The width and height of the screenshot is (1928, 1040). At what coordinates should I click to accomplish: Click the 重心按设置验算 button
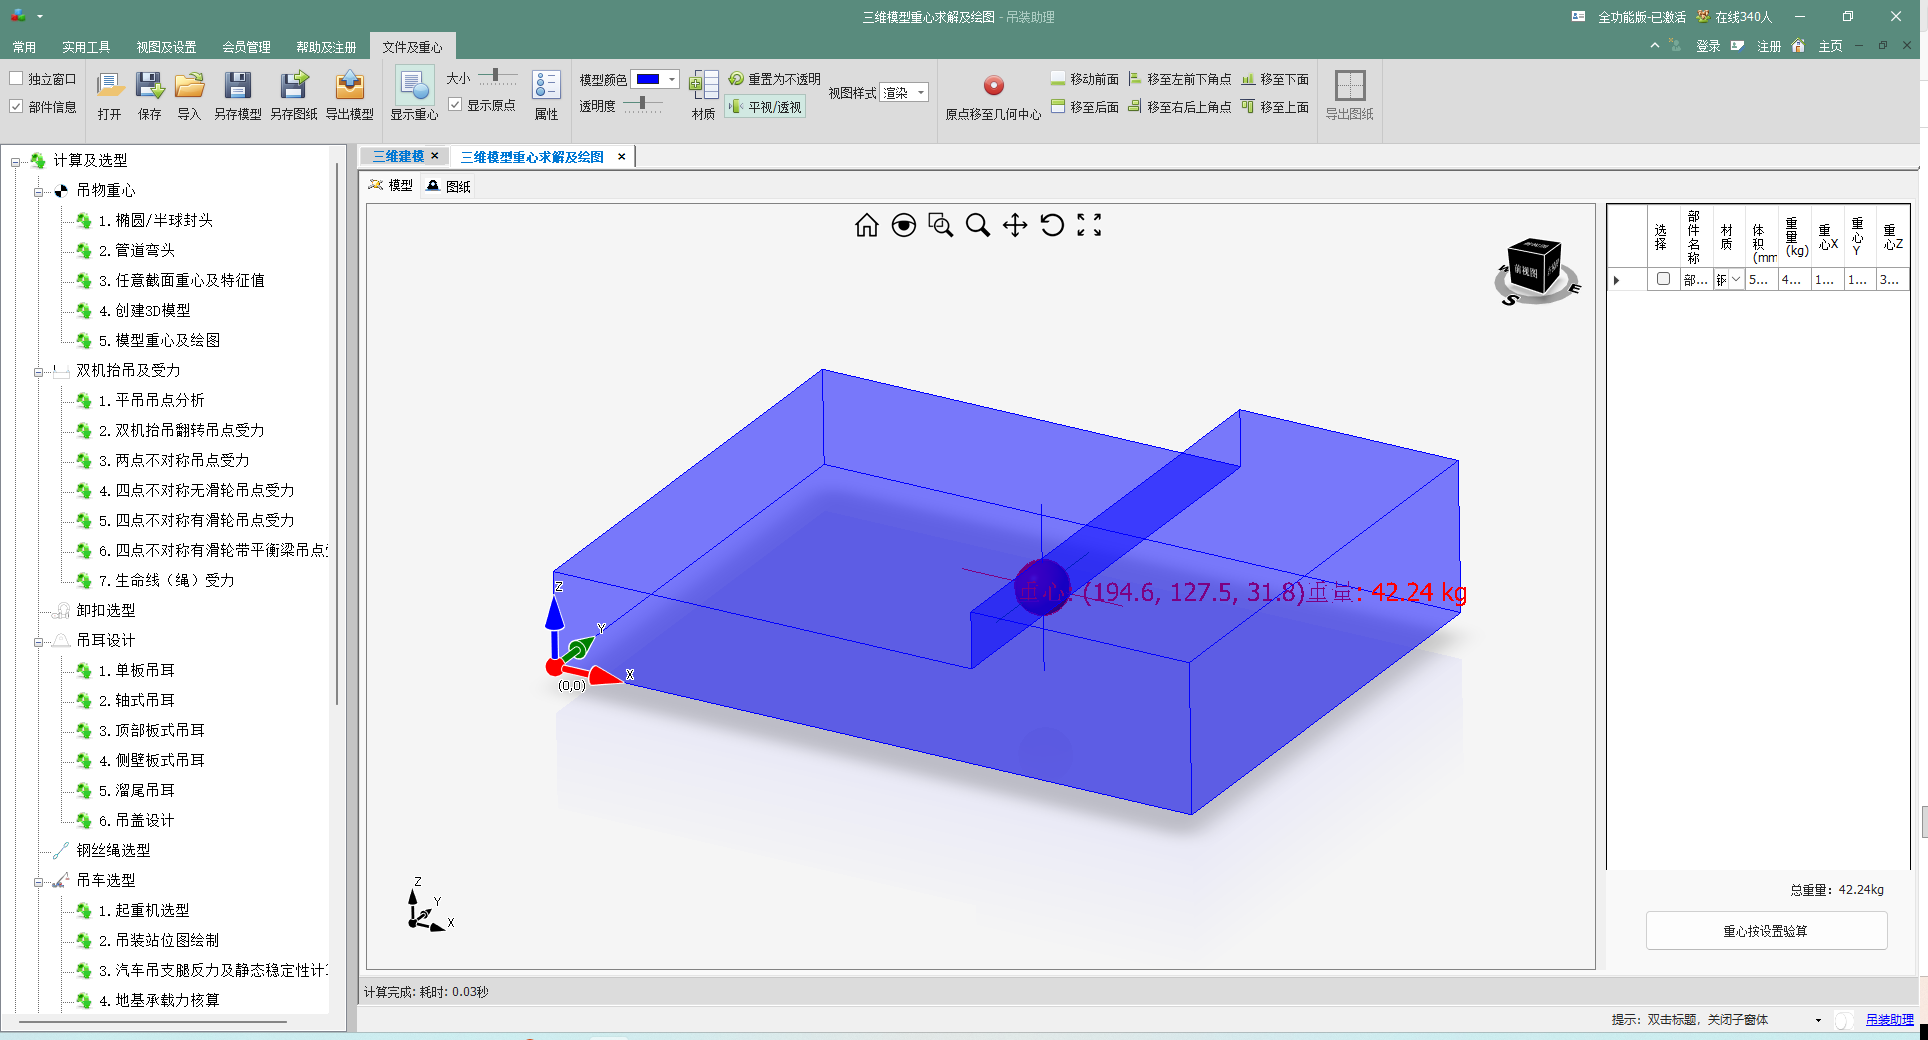(x=1766, y=931)
